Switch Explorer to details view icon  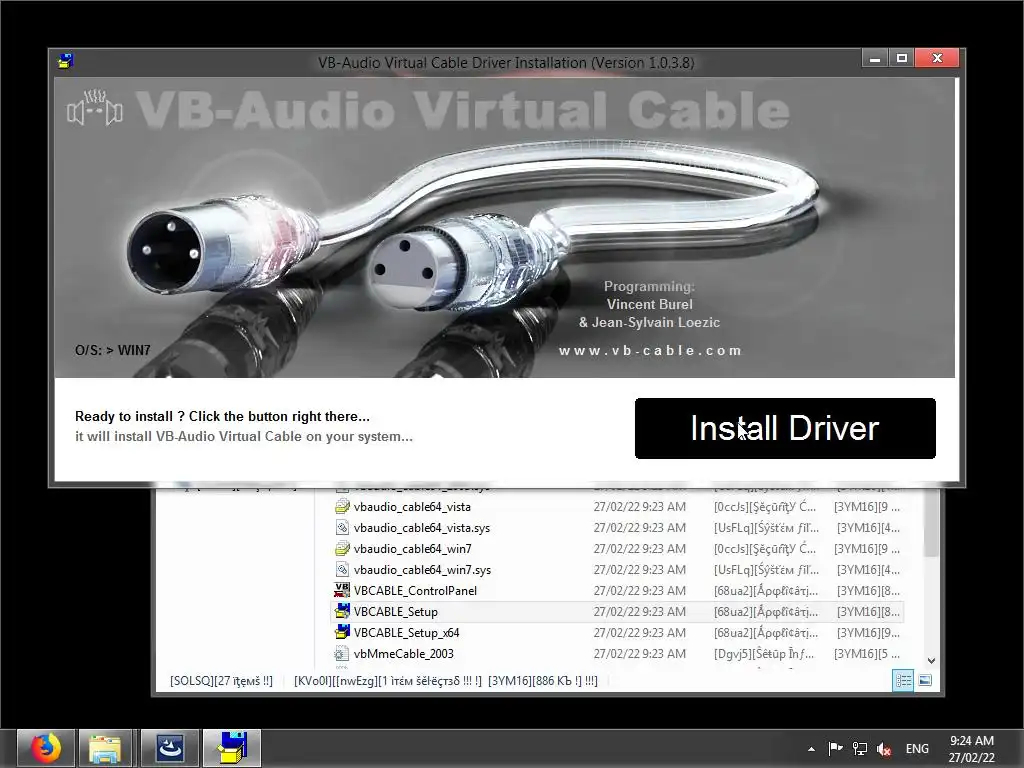click(903, 680)
